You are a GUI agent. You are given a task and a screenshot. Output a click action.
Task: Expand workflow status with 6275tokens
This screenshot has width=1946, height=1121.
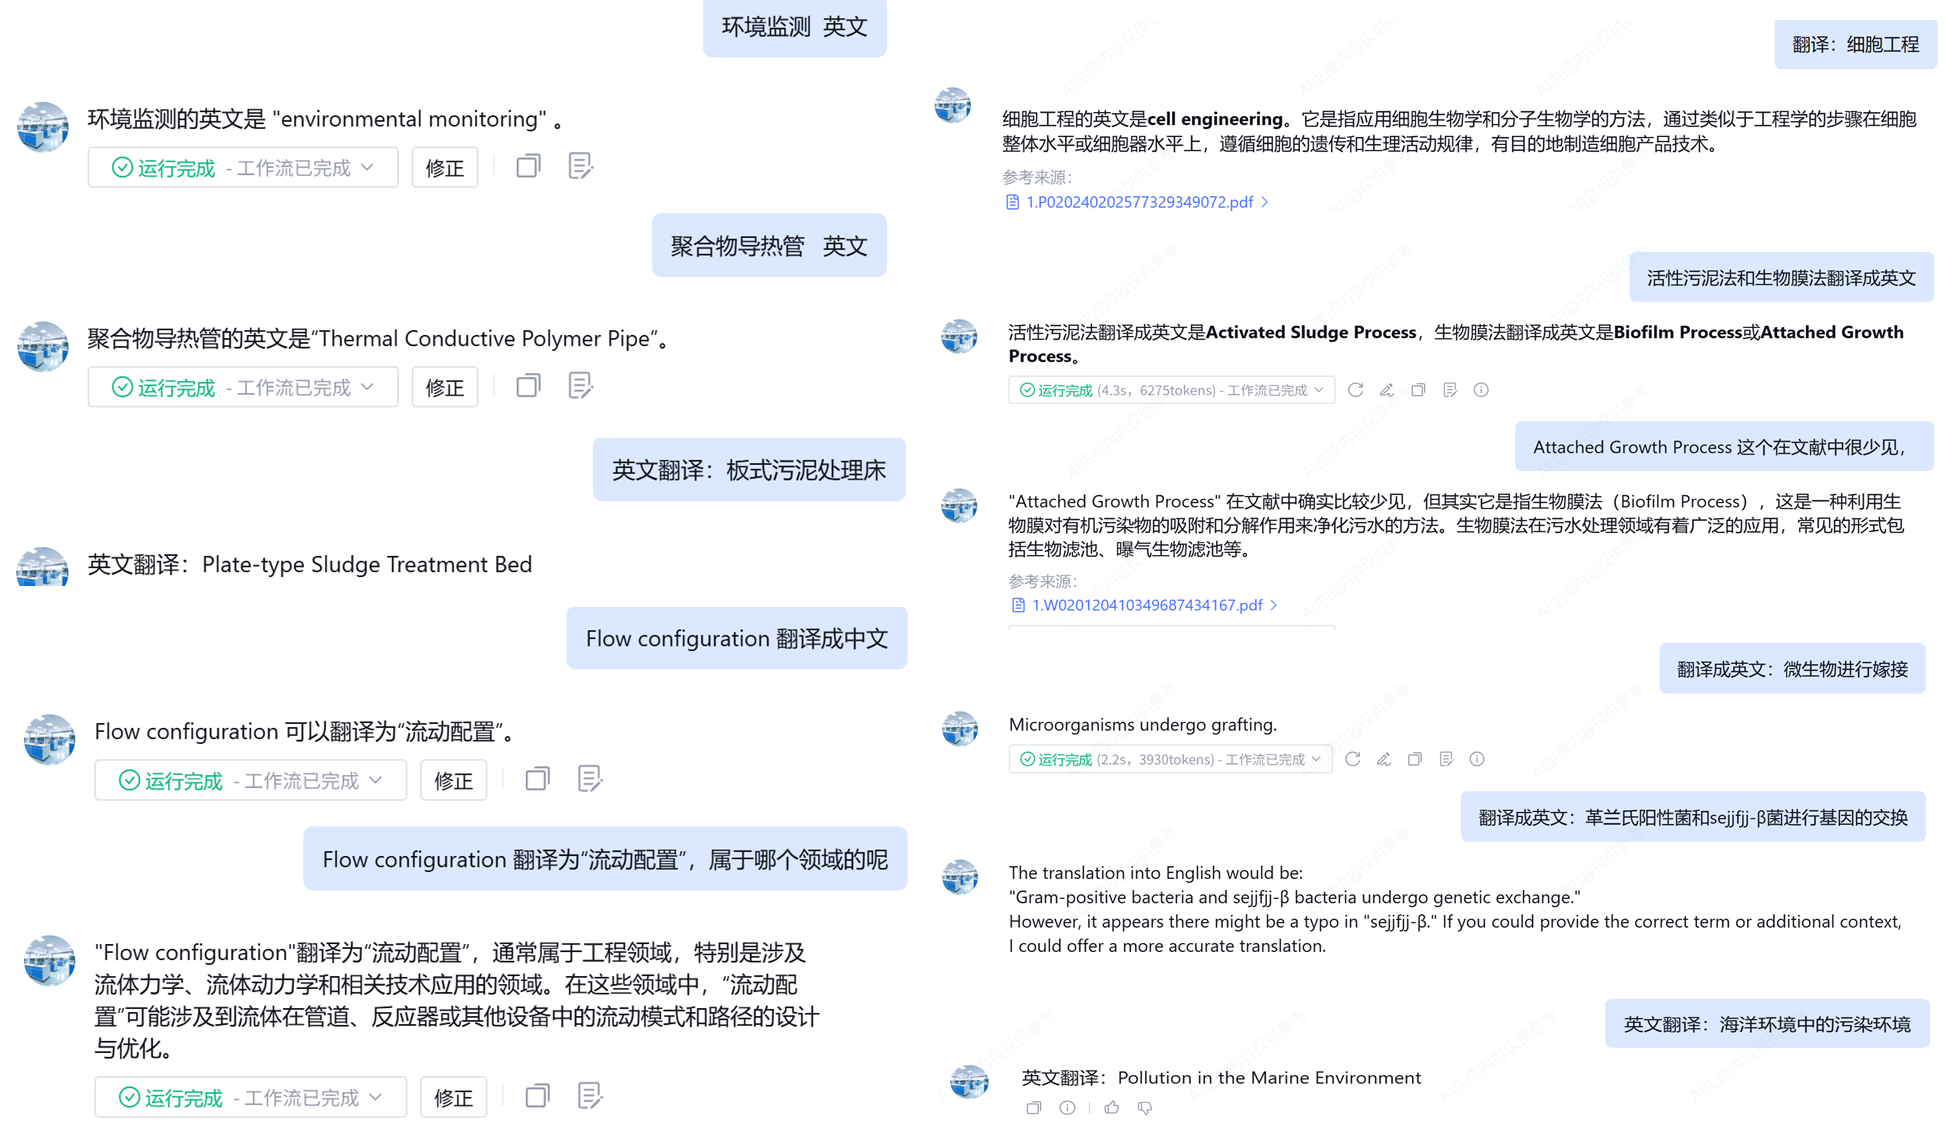pyautogui.click(x=1171, y=390)
